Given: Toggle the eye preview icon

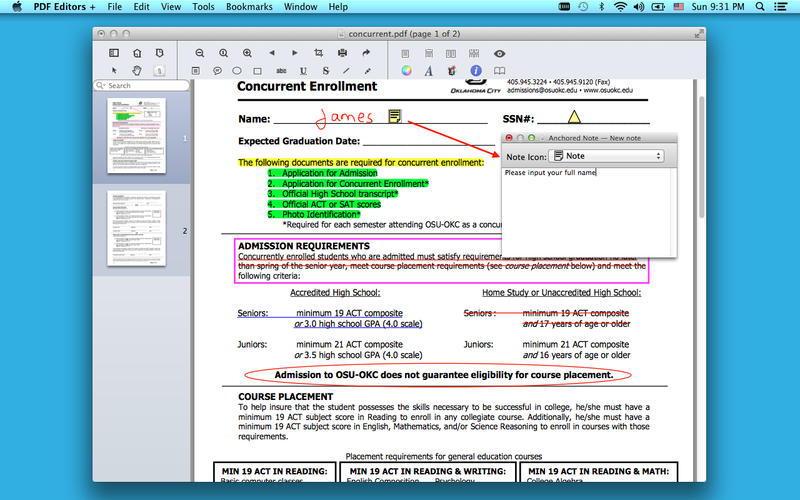Looking at the screenshot, I should click(499, 53).
